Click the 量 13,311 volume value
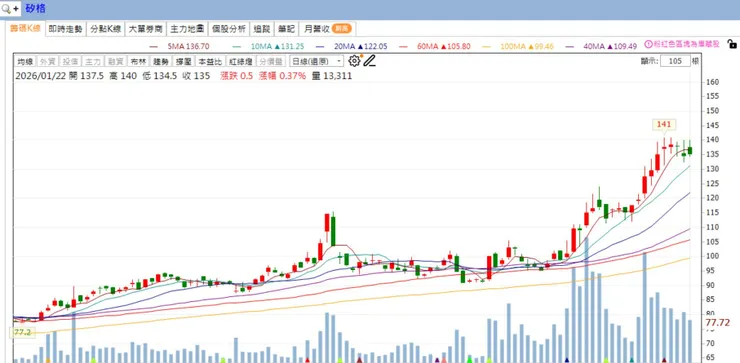 click(332, 76)
